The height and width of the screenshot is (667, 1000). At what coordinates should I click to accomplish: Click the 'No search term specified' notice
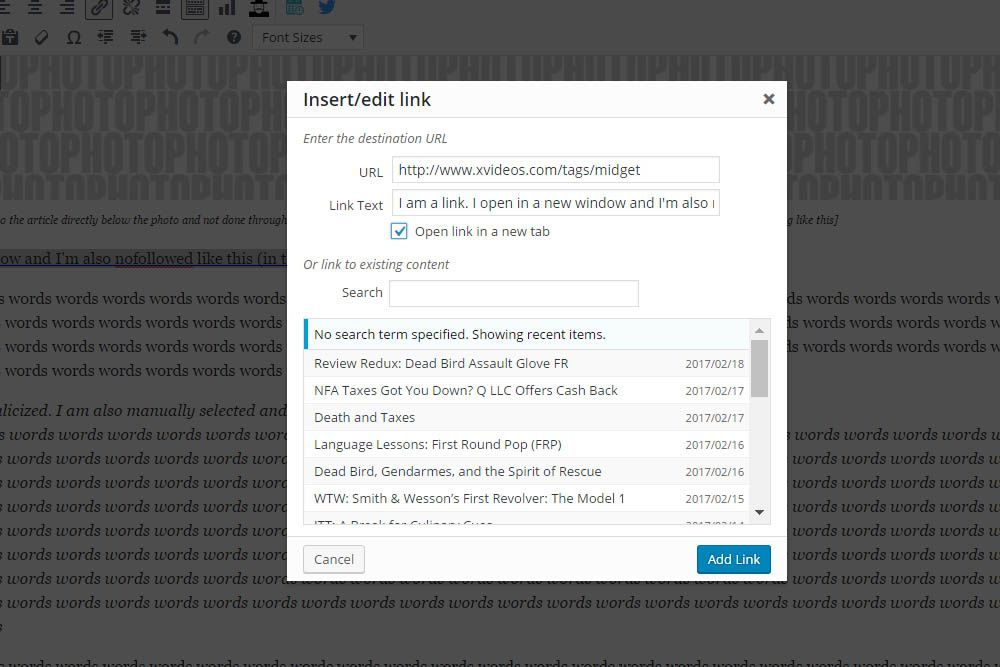[x=527, y=334]
